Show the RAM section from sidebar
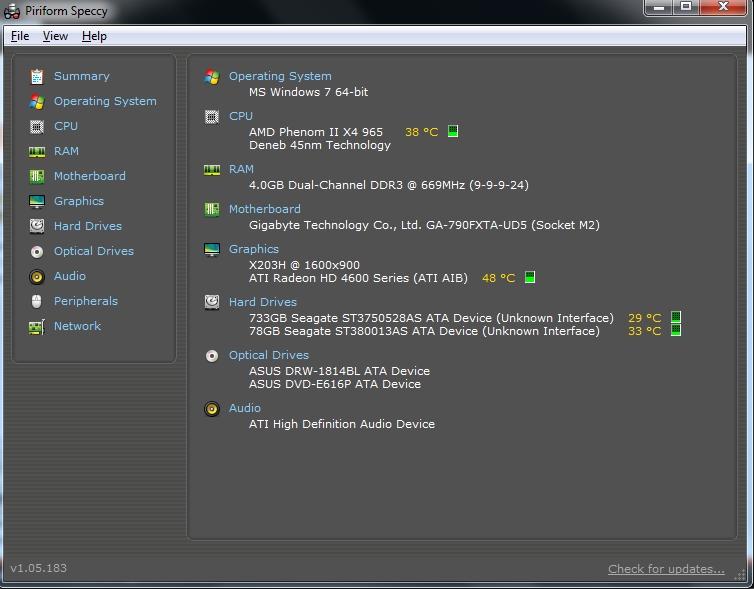 pyautogui.click(x=66, y=151)
